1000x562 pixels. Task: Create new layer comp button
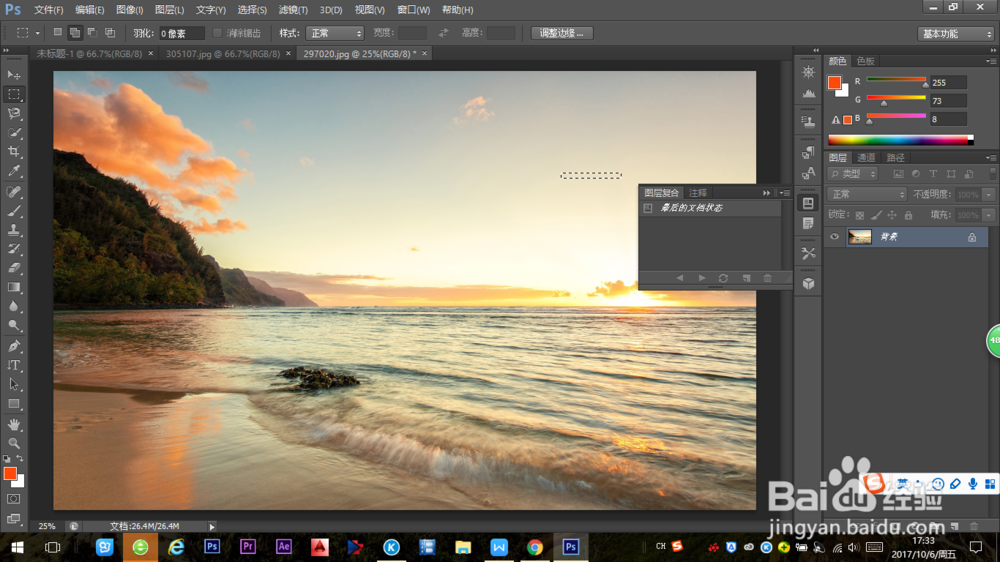click(746, 278)
